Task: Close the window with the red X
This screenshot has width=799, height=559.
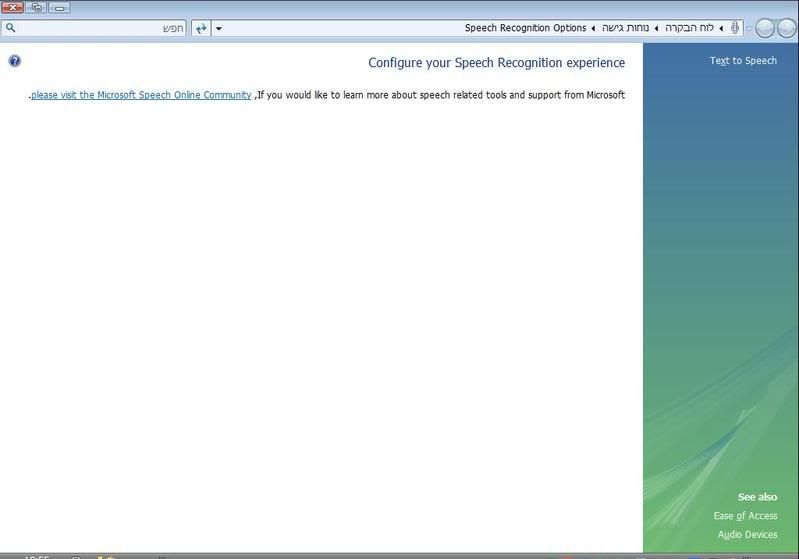Action: 12,8
